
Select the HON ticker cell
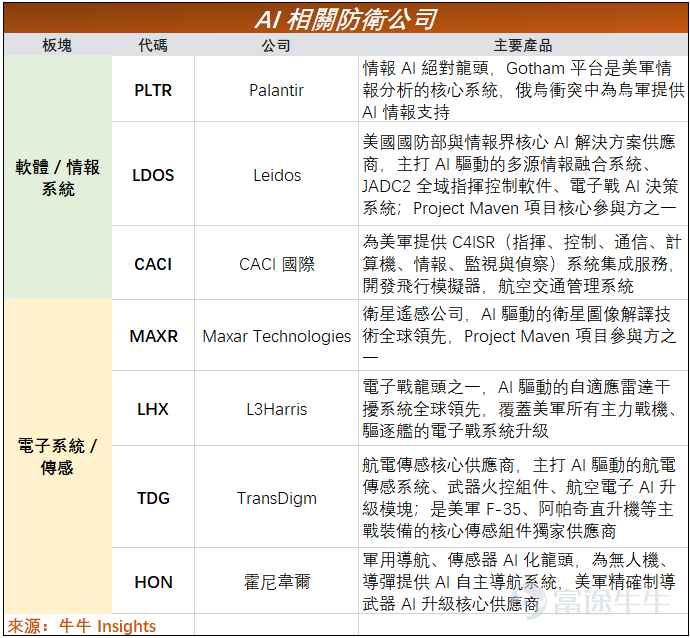(153, 582)
